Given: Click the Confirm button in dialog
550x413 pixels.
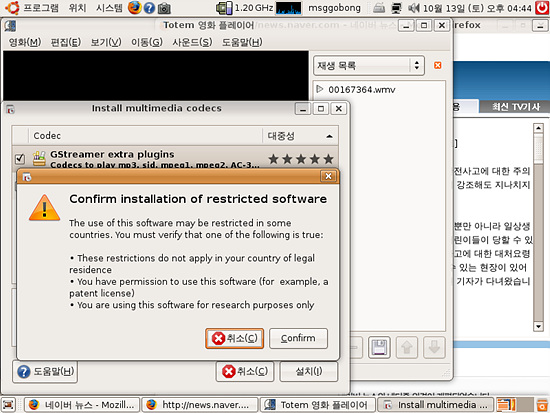Looking at the screenshot, I should point(299,338).
